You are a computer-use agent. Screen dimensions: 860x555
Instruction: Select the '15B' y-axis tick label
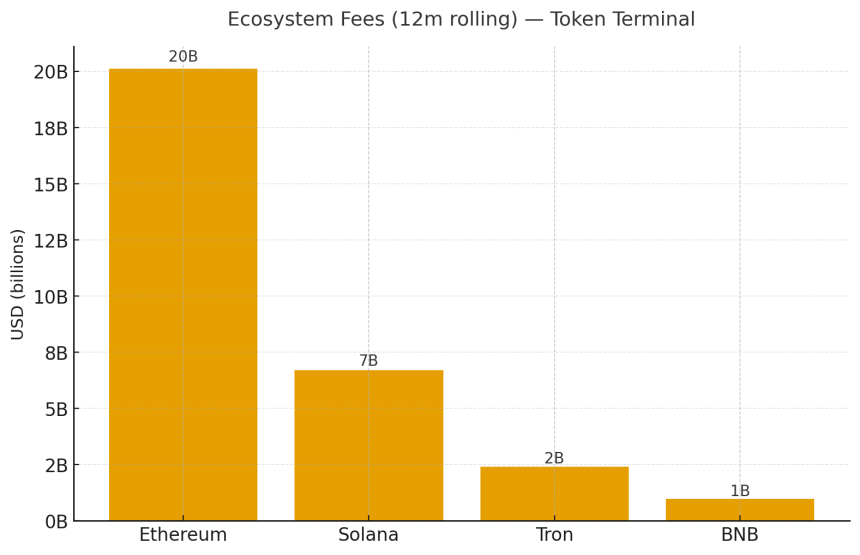tap(49, 184)
